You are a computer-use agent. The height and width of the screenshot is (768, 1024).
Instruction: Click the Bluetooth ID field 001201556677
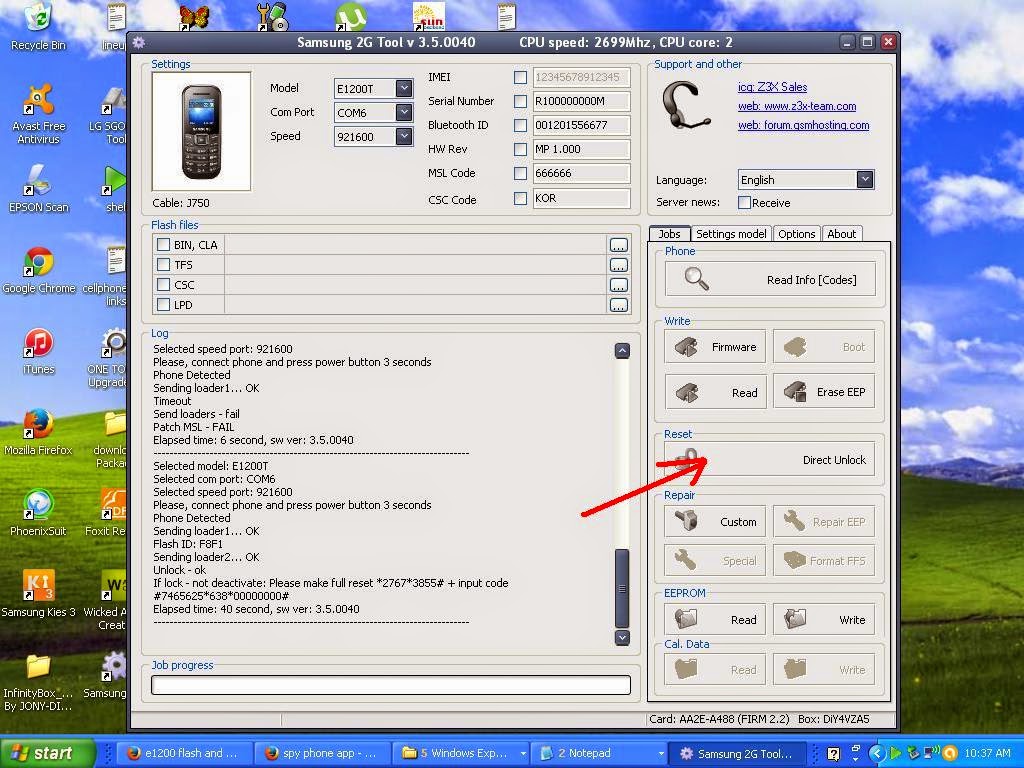(x=581, y=125)
